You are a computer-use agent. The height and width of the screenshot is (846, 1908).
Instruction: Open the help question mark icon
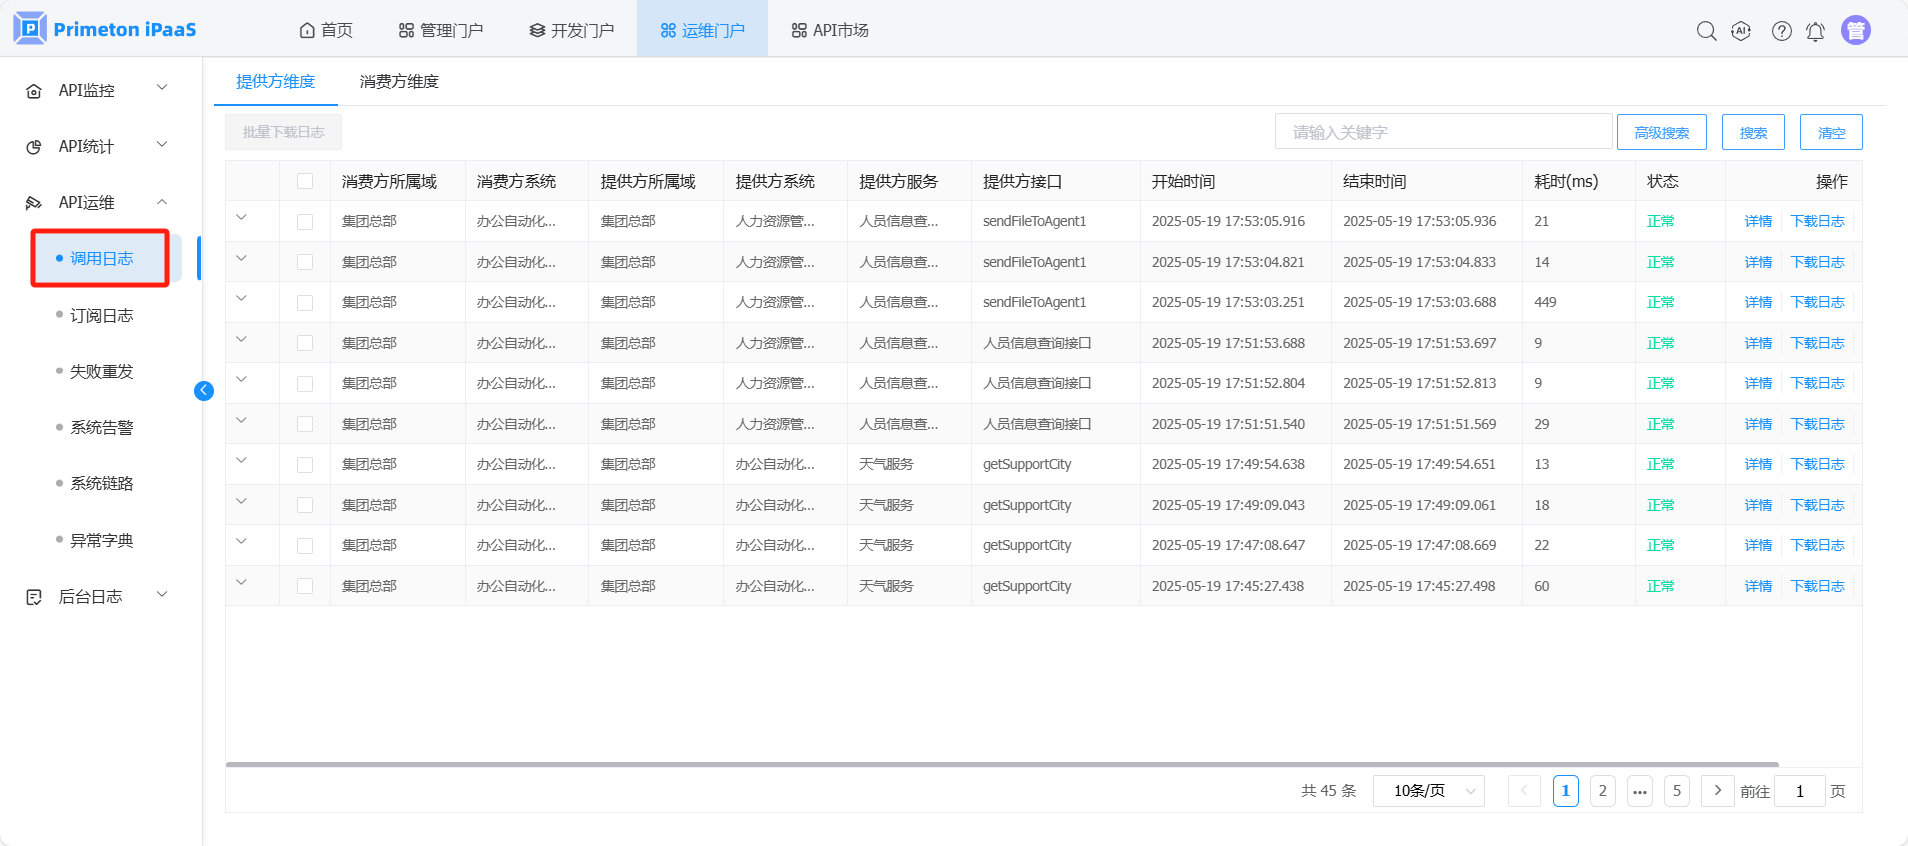tap(1781, 31)
